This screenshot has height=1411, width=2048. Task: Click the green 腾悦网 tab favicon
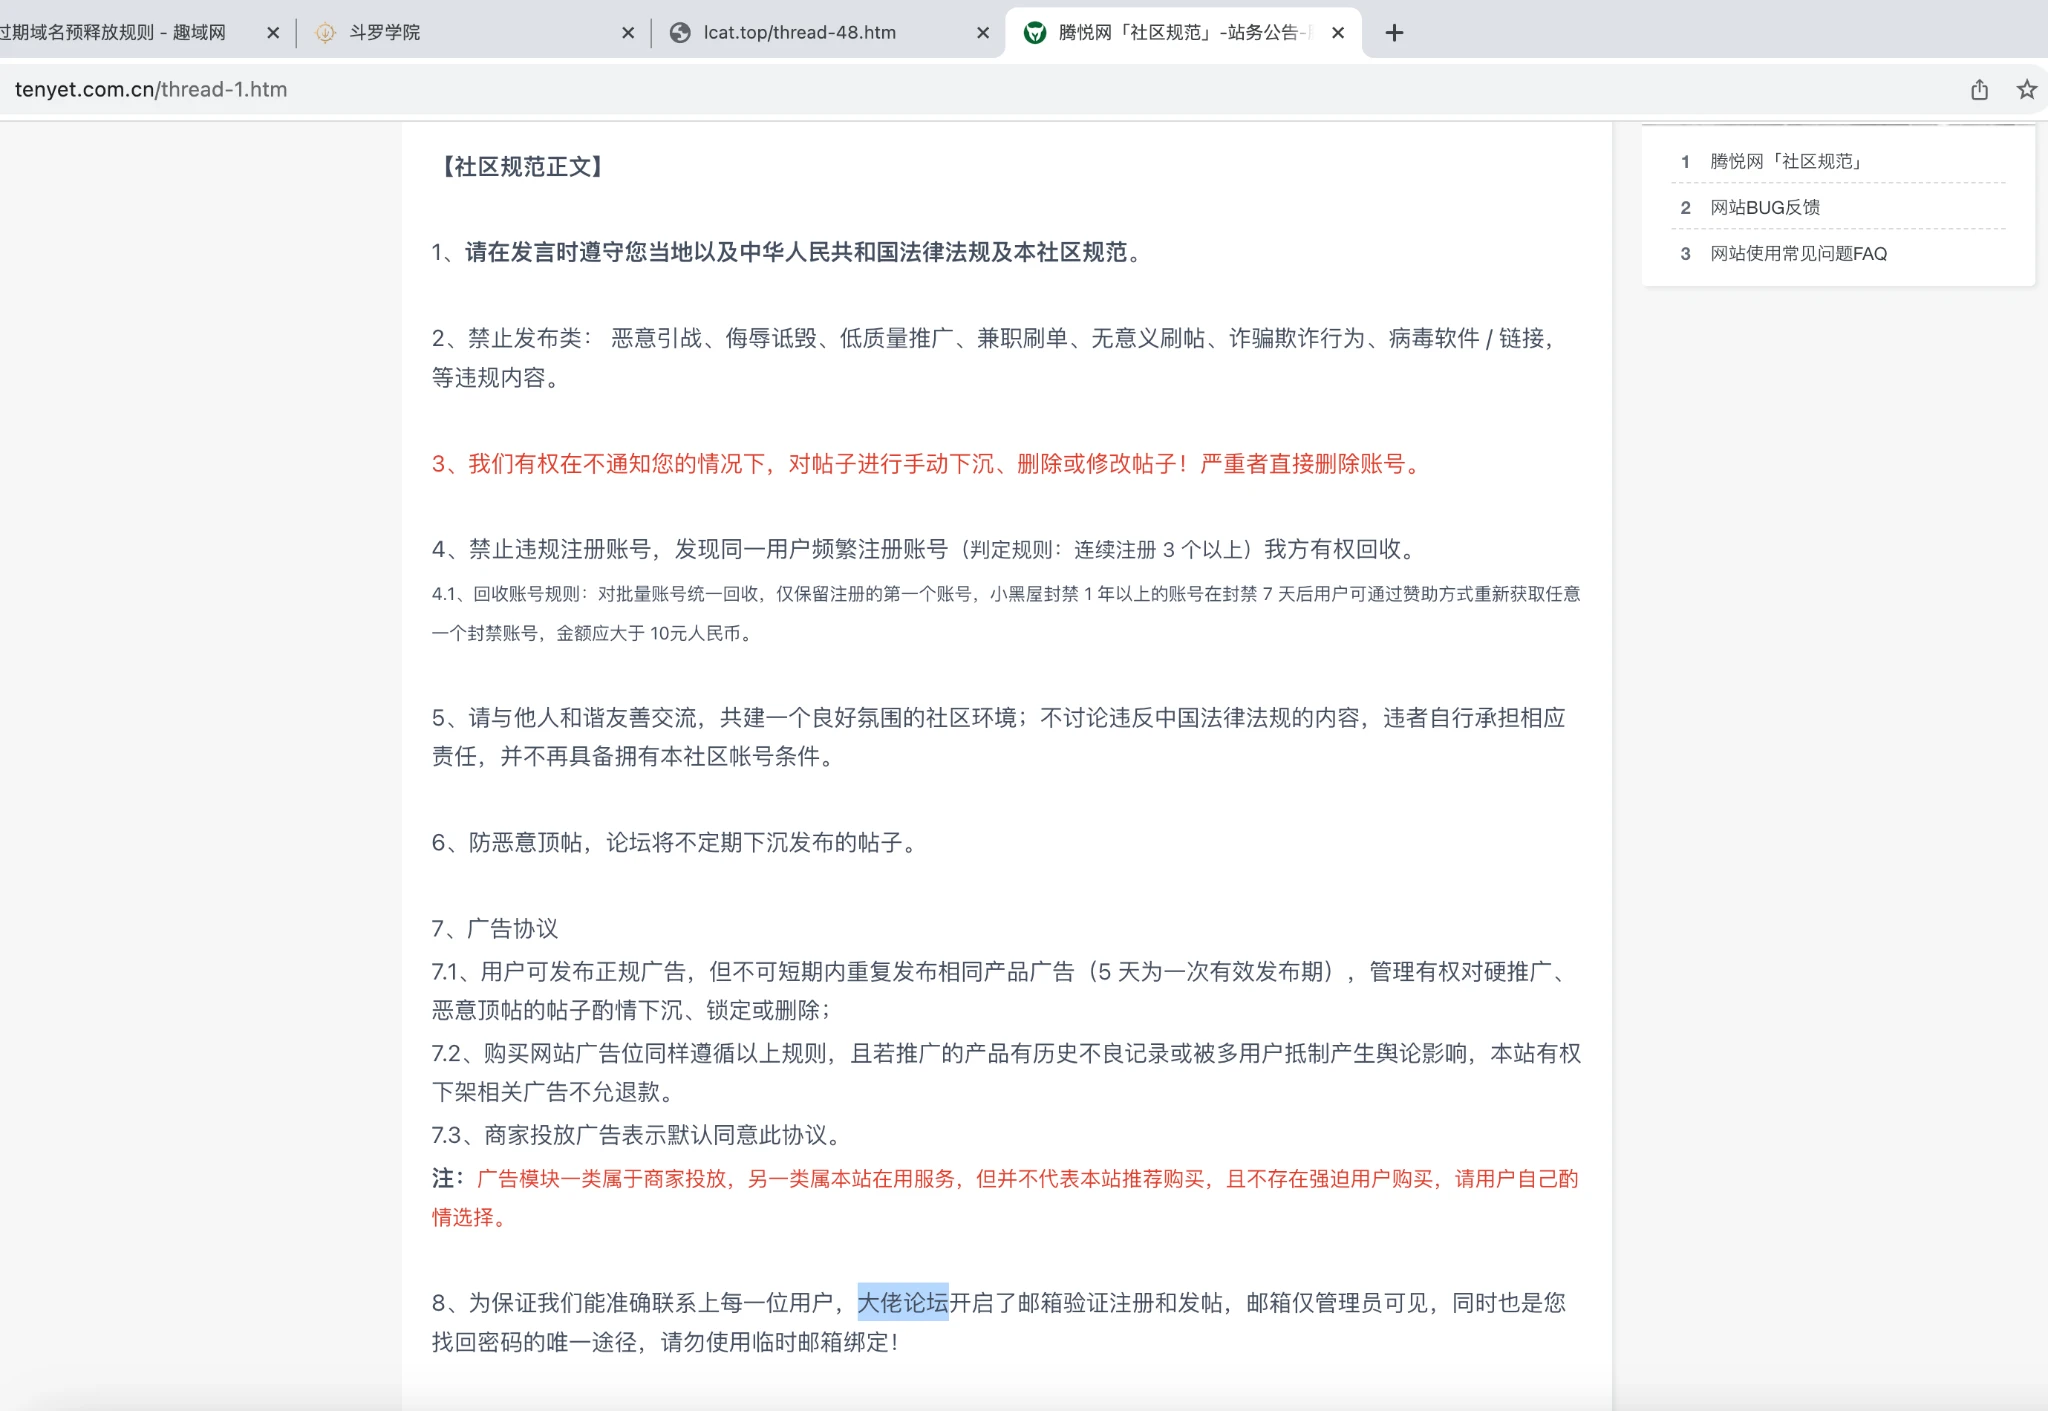[x=1035, y=33]
